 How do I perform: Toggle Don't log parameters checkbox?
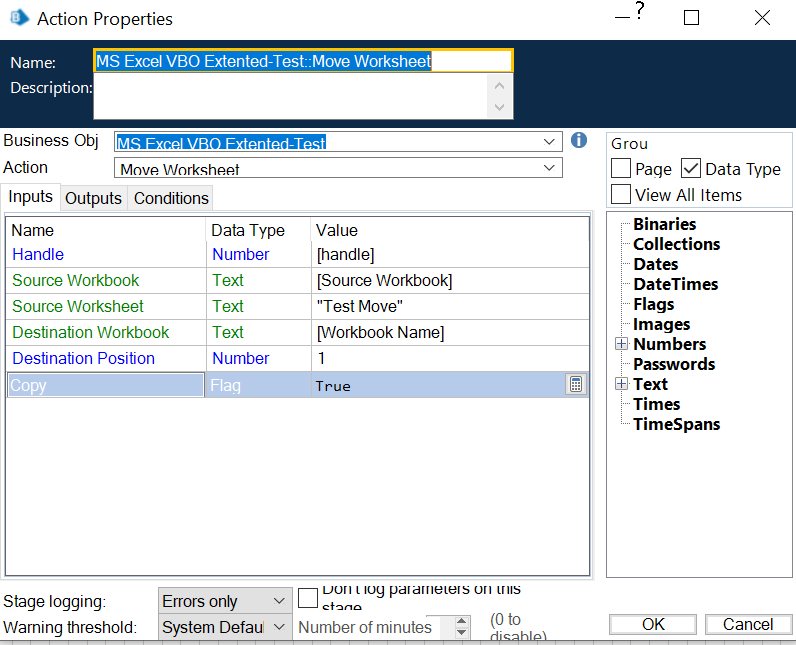click(x=308, y=598)
